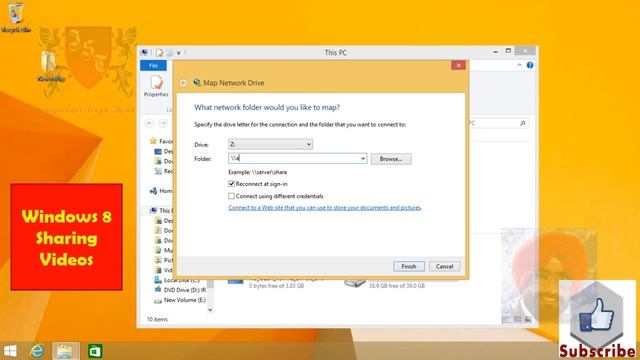Select This PC node in navigation pane
The width and height of the screenshot is (640, 360).
[161, 211]
